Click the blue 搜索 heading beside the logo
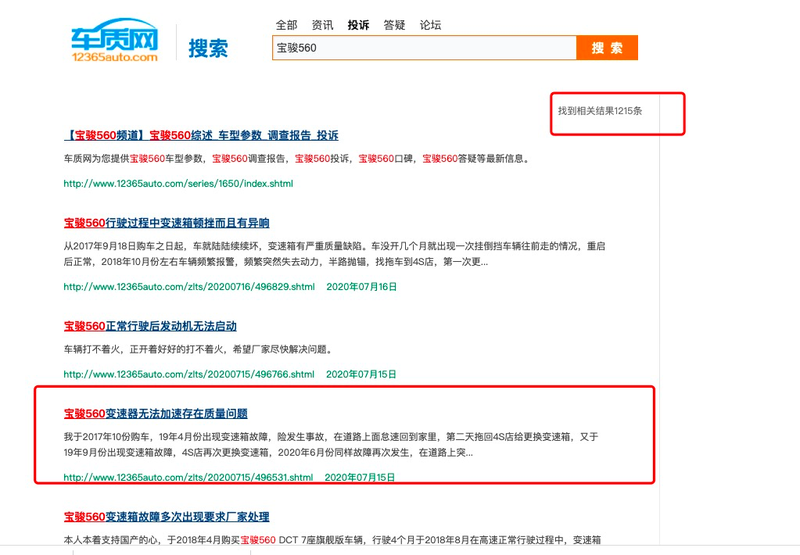The height and width of the screenshot is (555, 800). pos(208,48)
